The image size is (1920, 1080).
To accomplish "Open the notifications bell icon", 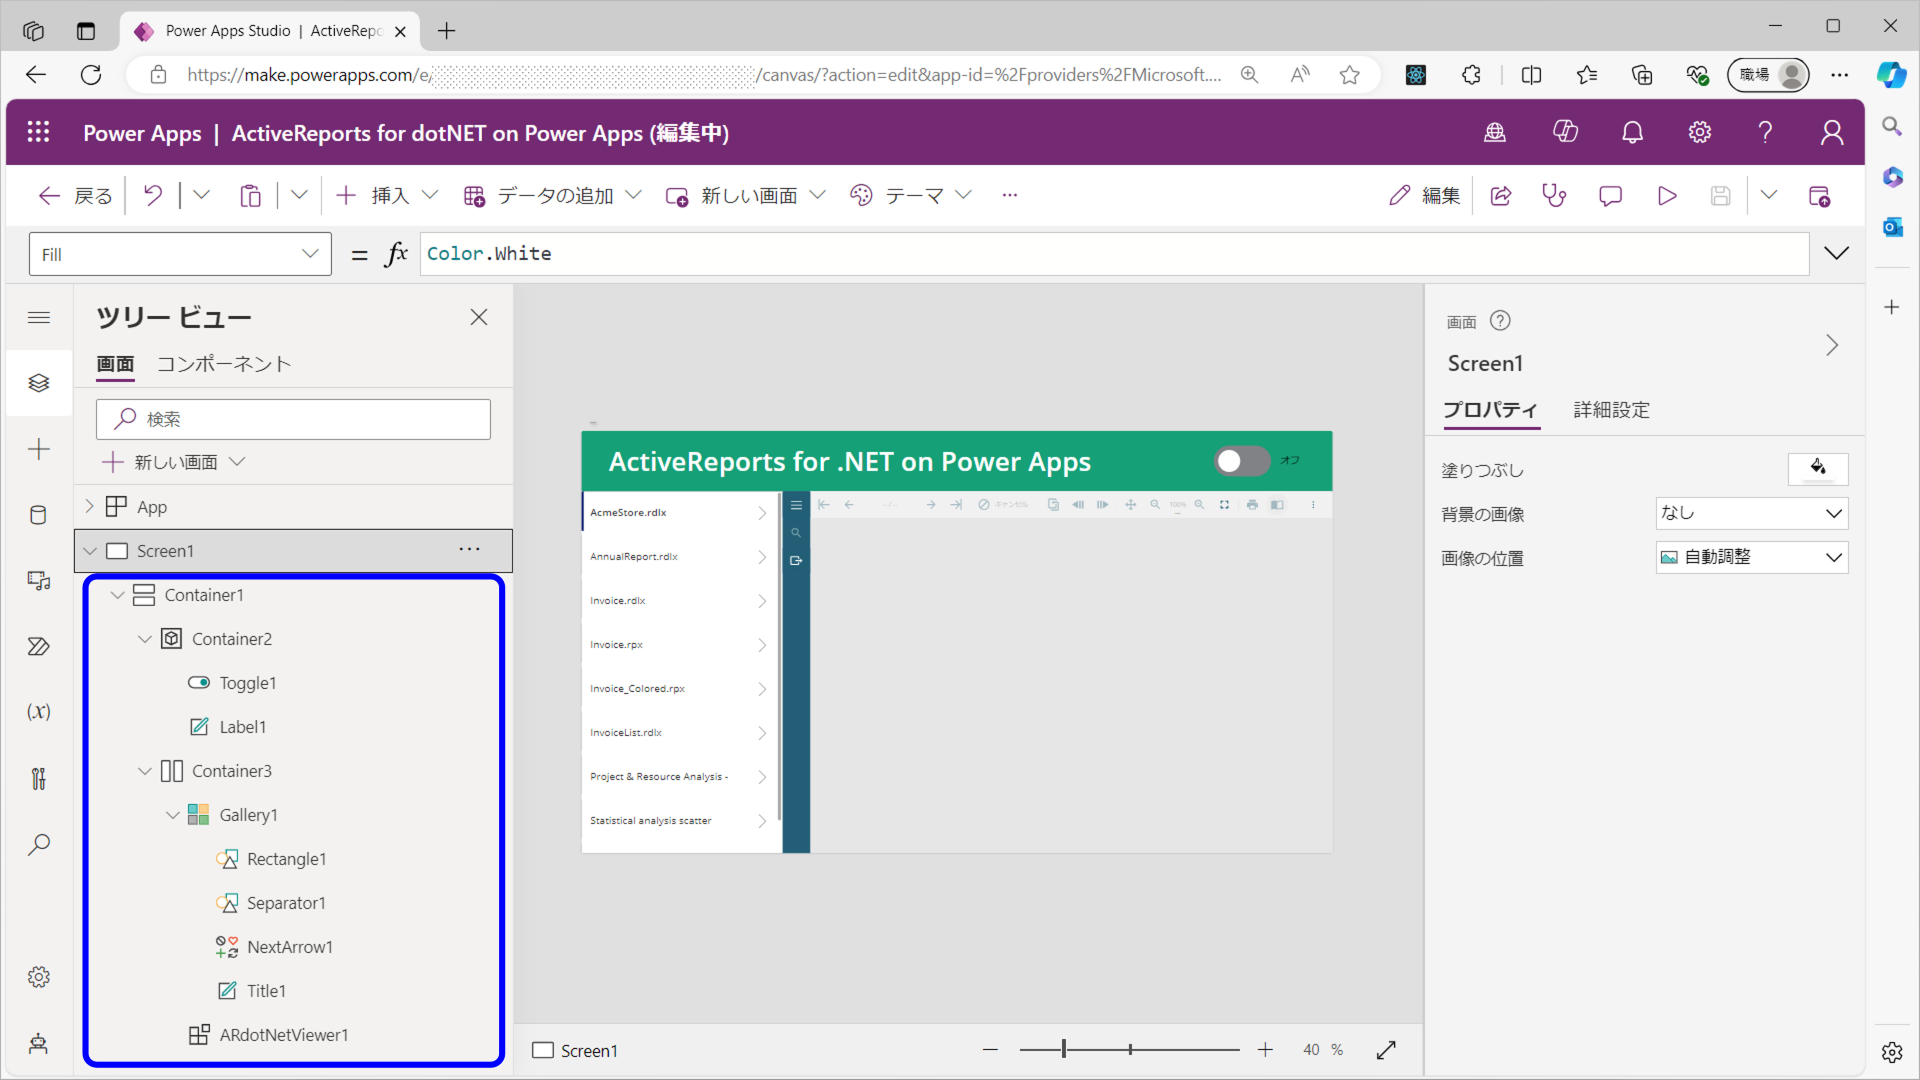I will (x=1632, y=132).
